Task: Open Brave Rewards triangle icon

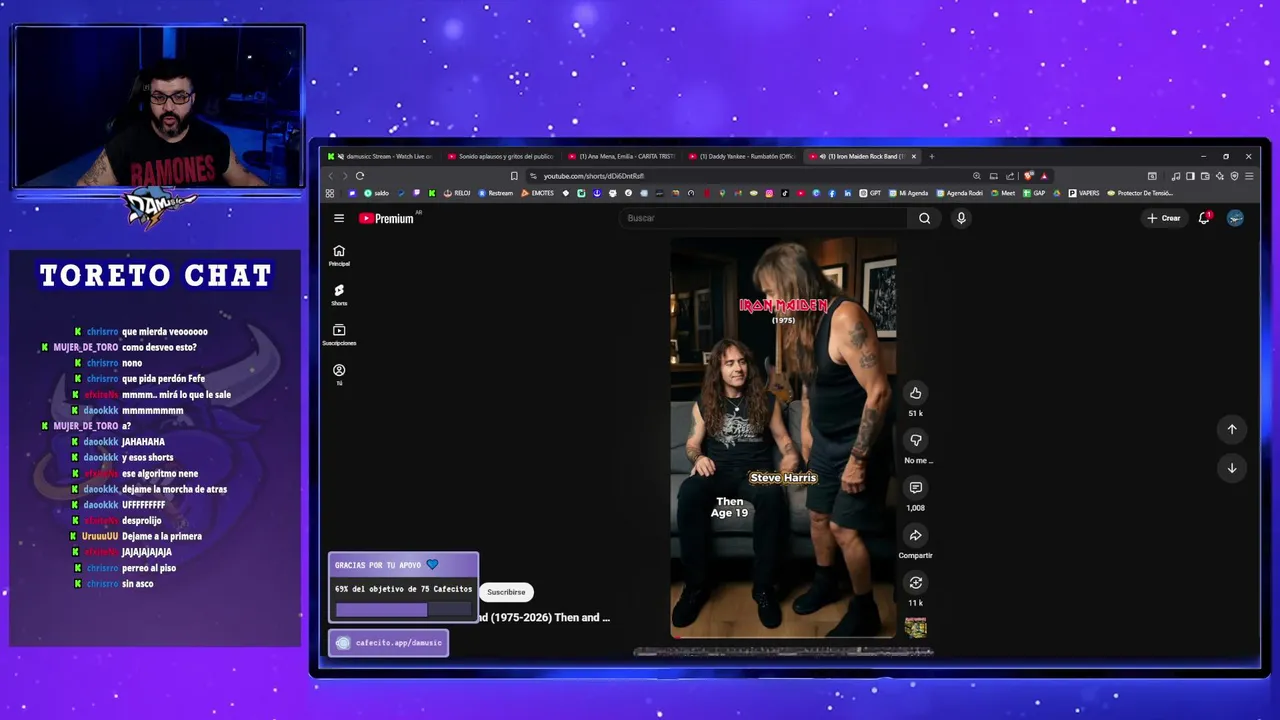Action: (1044, 176)
